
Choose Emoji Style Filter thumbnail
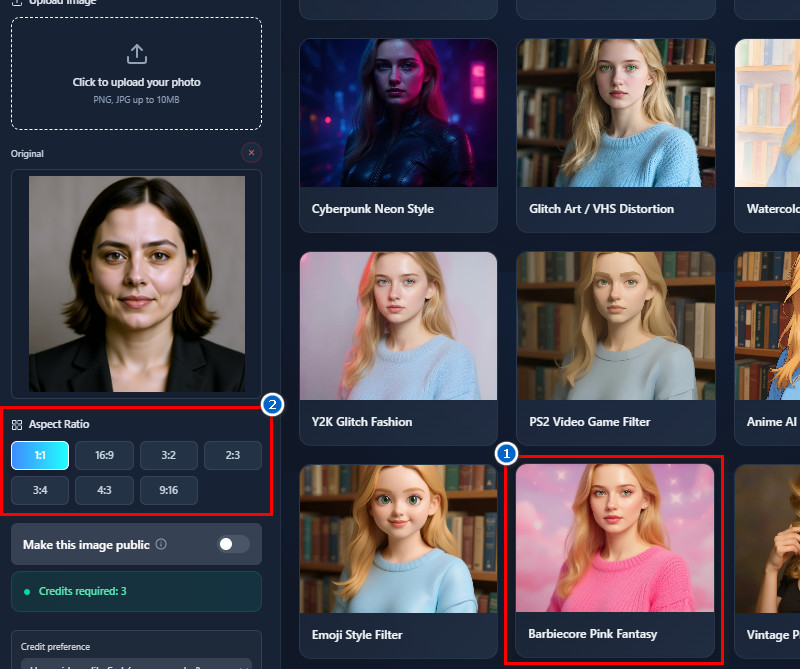pyautogui.click(x=398, y=539)
